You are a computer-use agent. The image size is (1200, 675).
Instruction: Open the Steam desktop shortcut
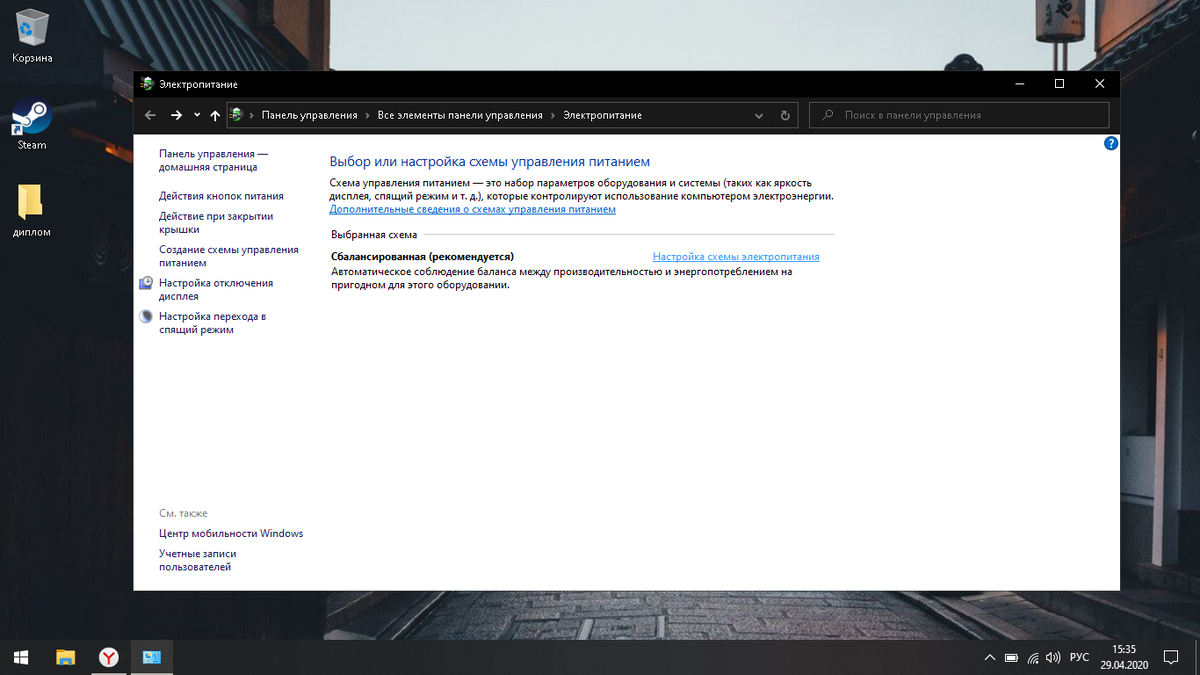pyautogui.click(x=32, y=124)
